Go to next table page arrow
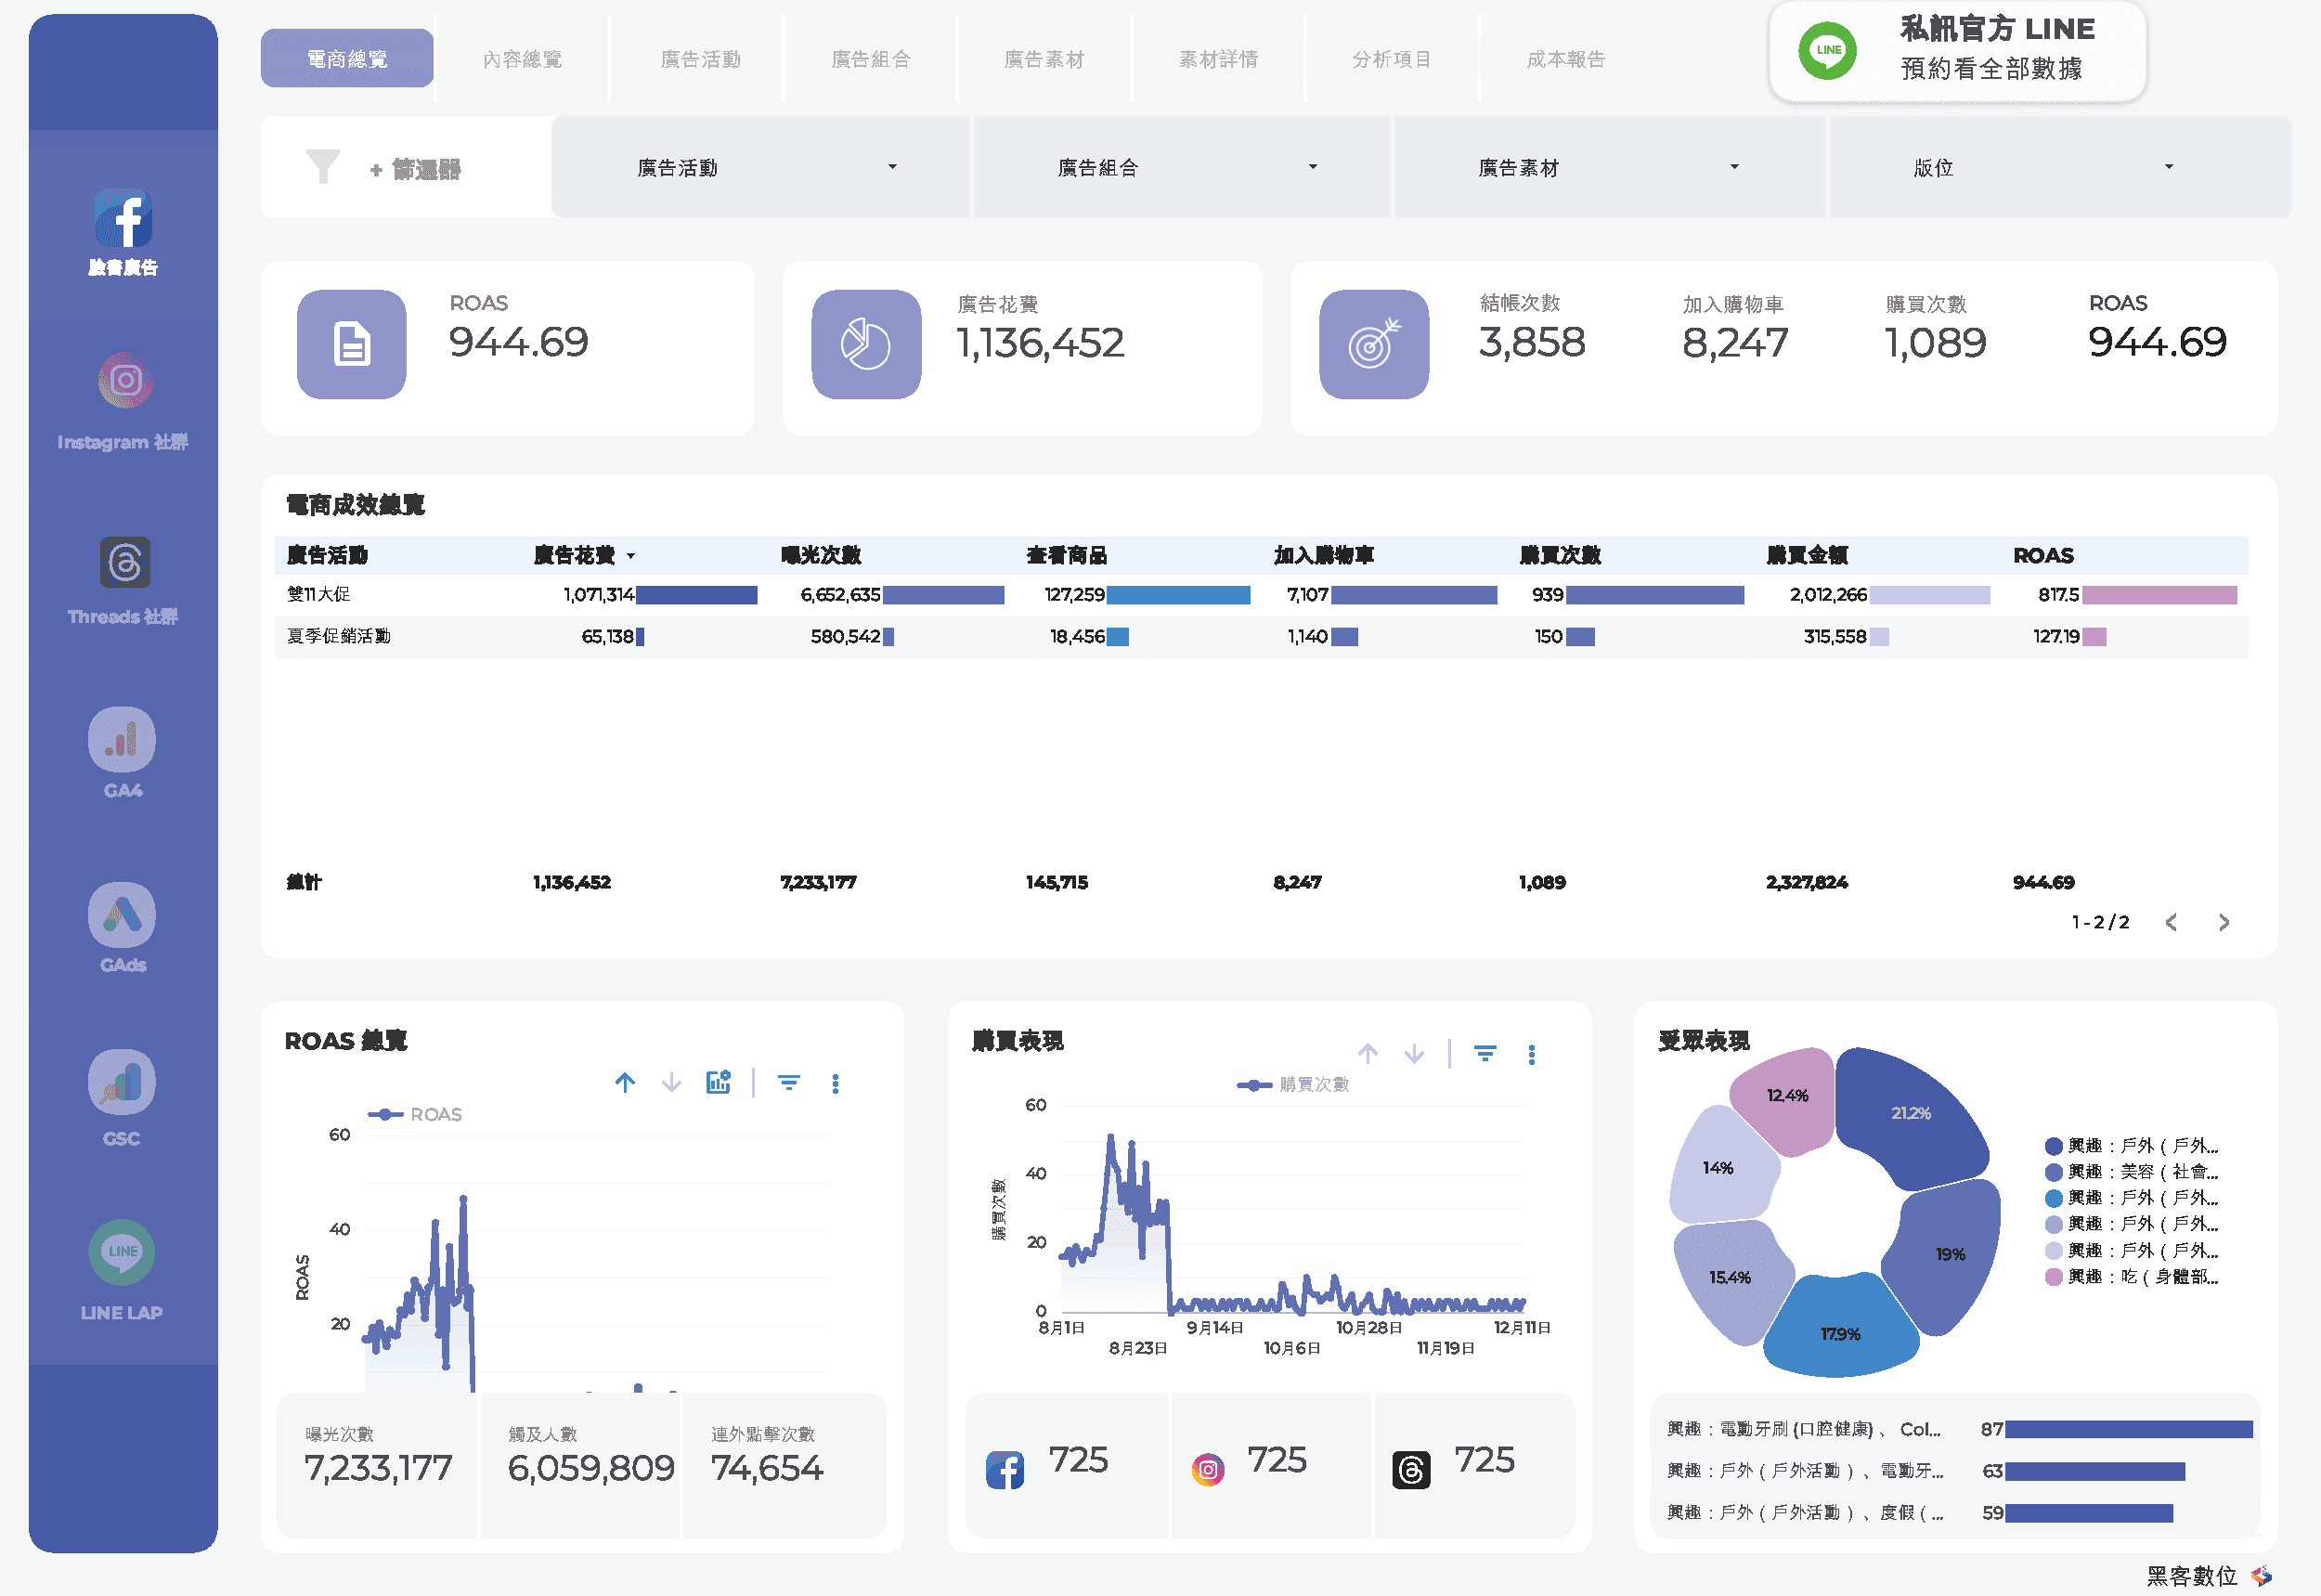Viewport: 2321px width, 1596px height. (x=2223, y=922)
